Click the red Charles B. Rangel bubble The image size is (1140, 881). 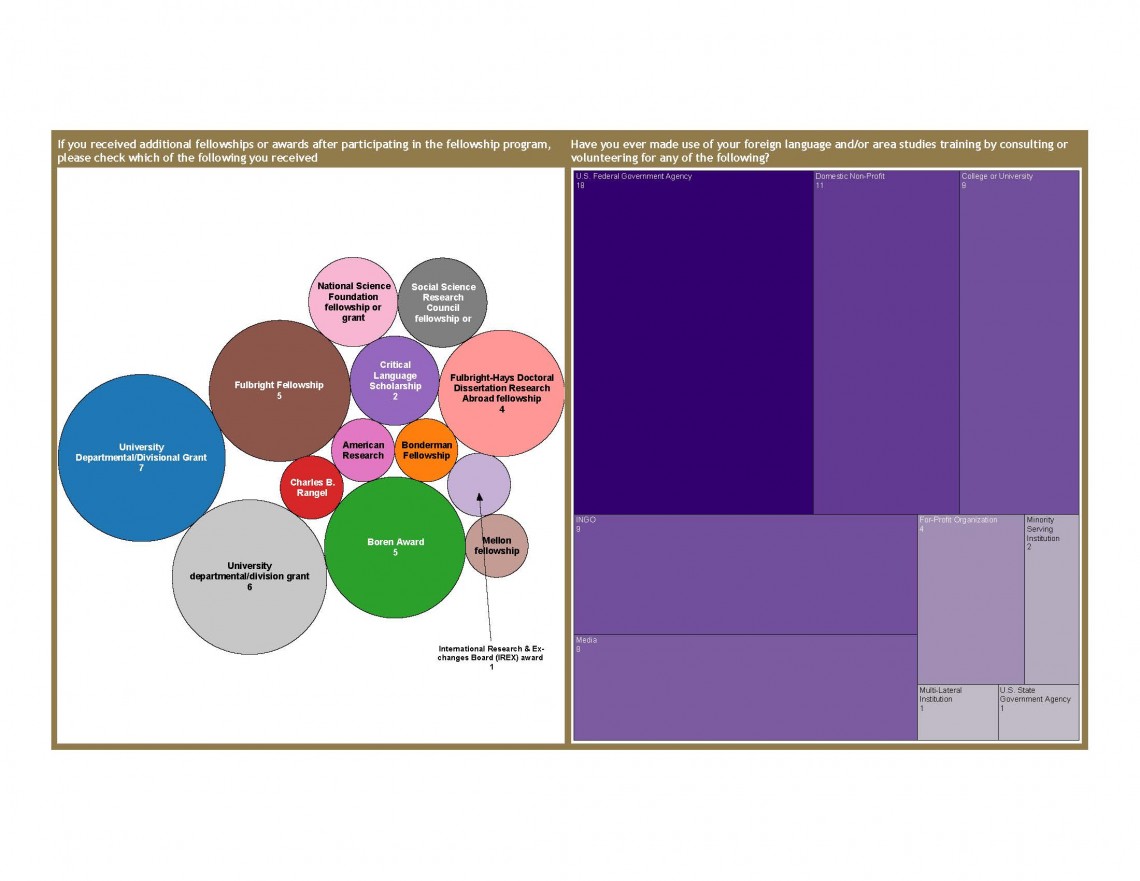(312, 488)
